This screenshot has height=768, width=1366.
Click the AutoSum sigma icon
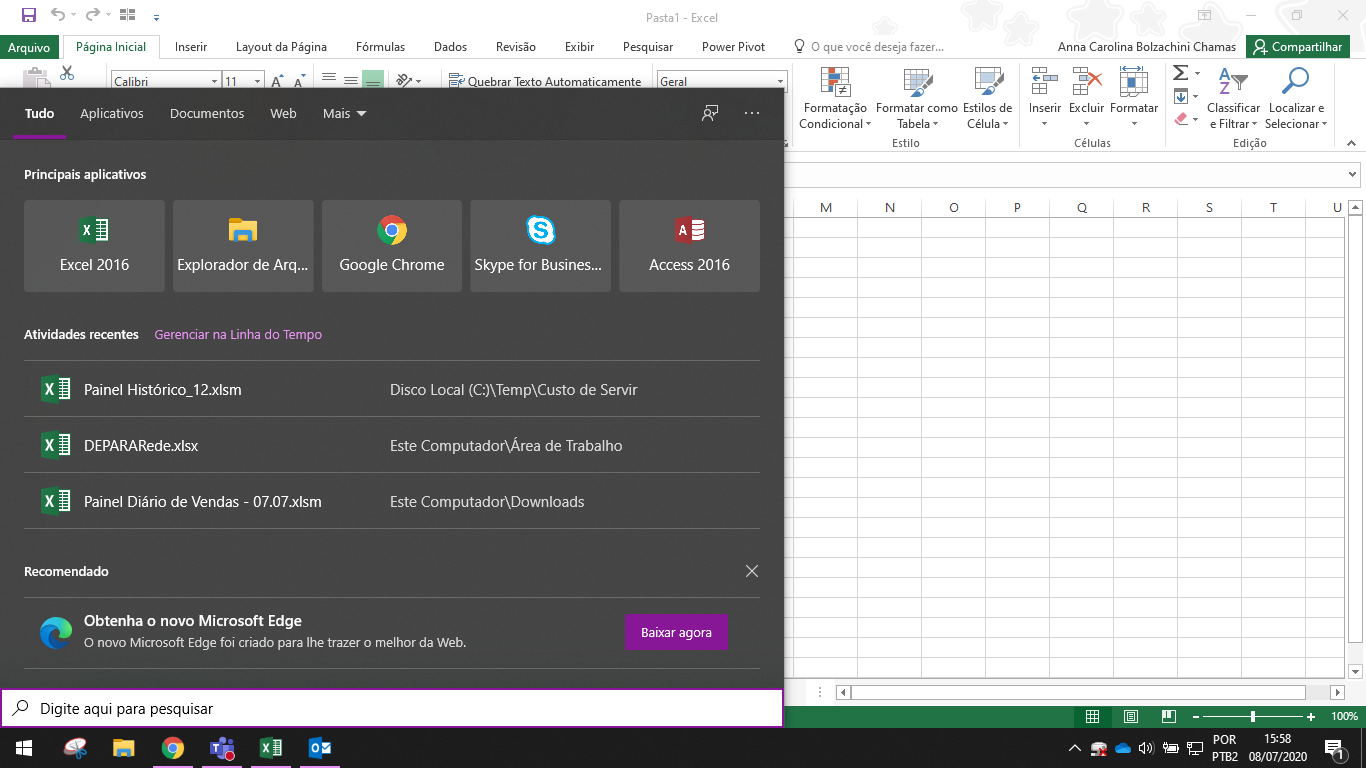(1180, 73)
